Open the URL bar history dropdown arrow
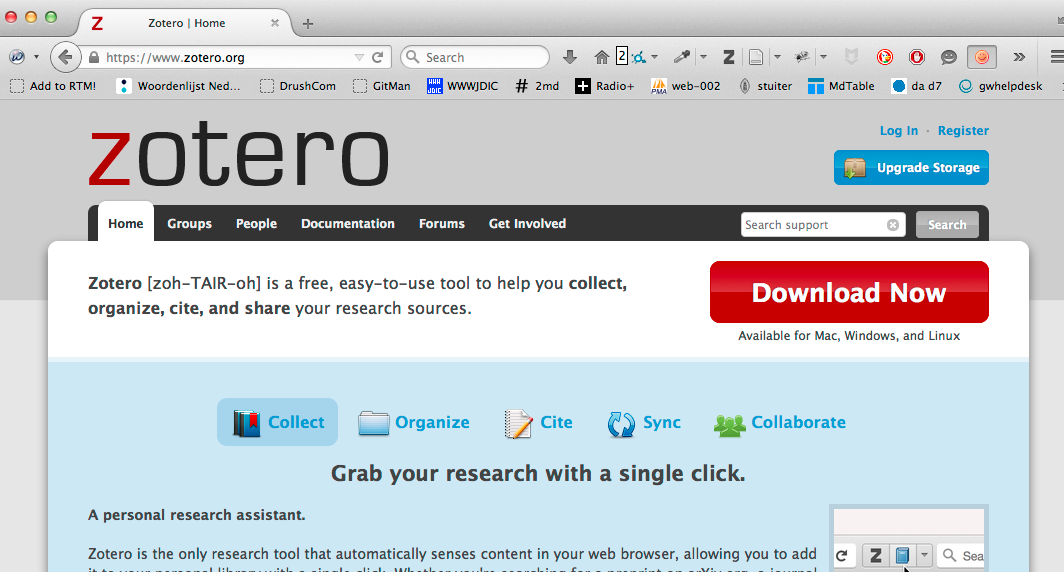Viewport: 1064px width, 572px height. pos(359,57)
